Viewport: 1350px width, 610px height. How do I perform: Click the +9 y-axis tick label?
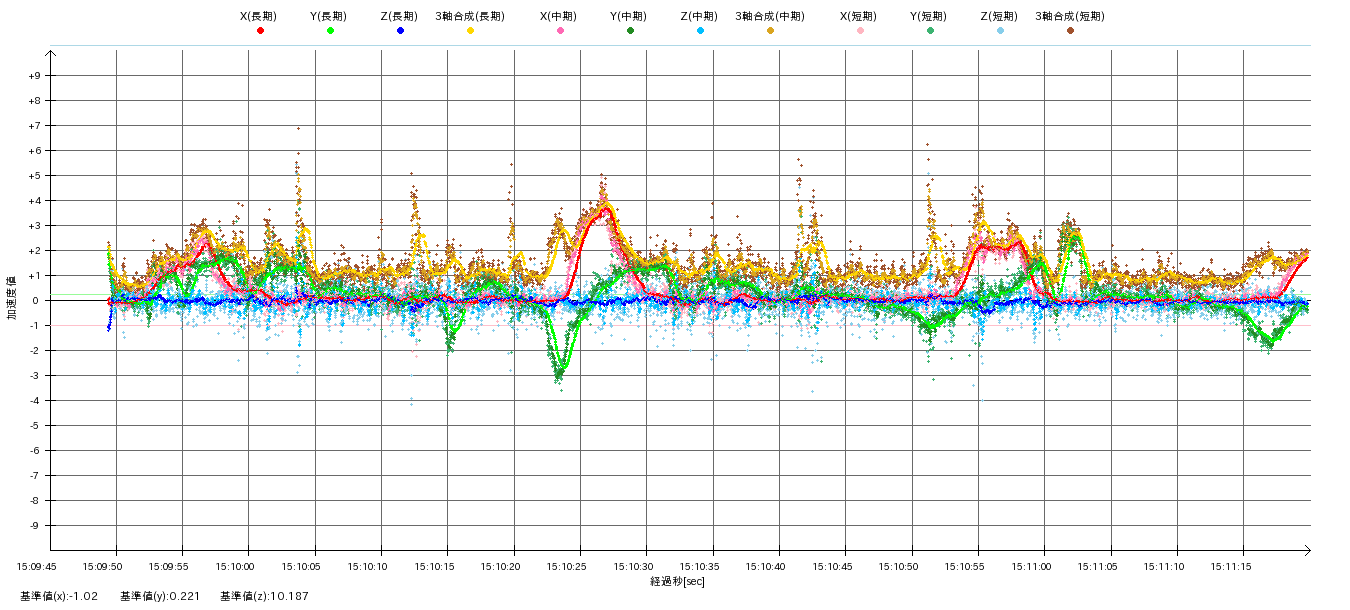coord(34,76)
